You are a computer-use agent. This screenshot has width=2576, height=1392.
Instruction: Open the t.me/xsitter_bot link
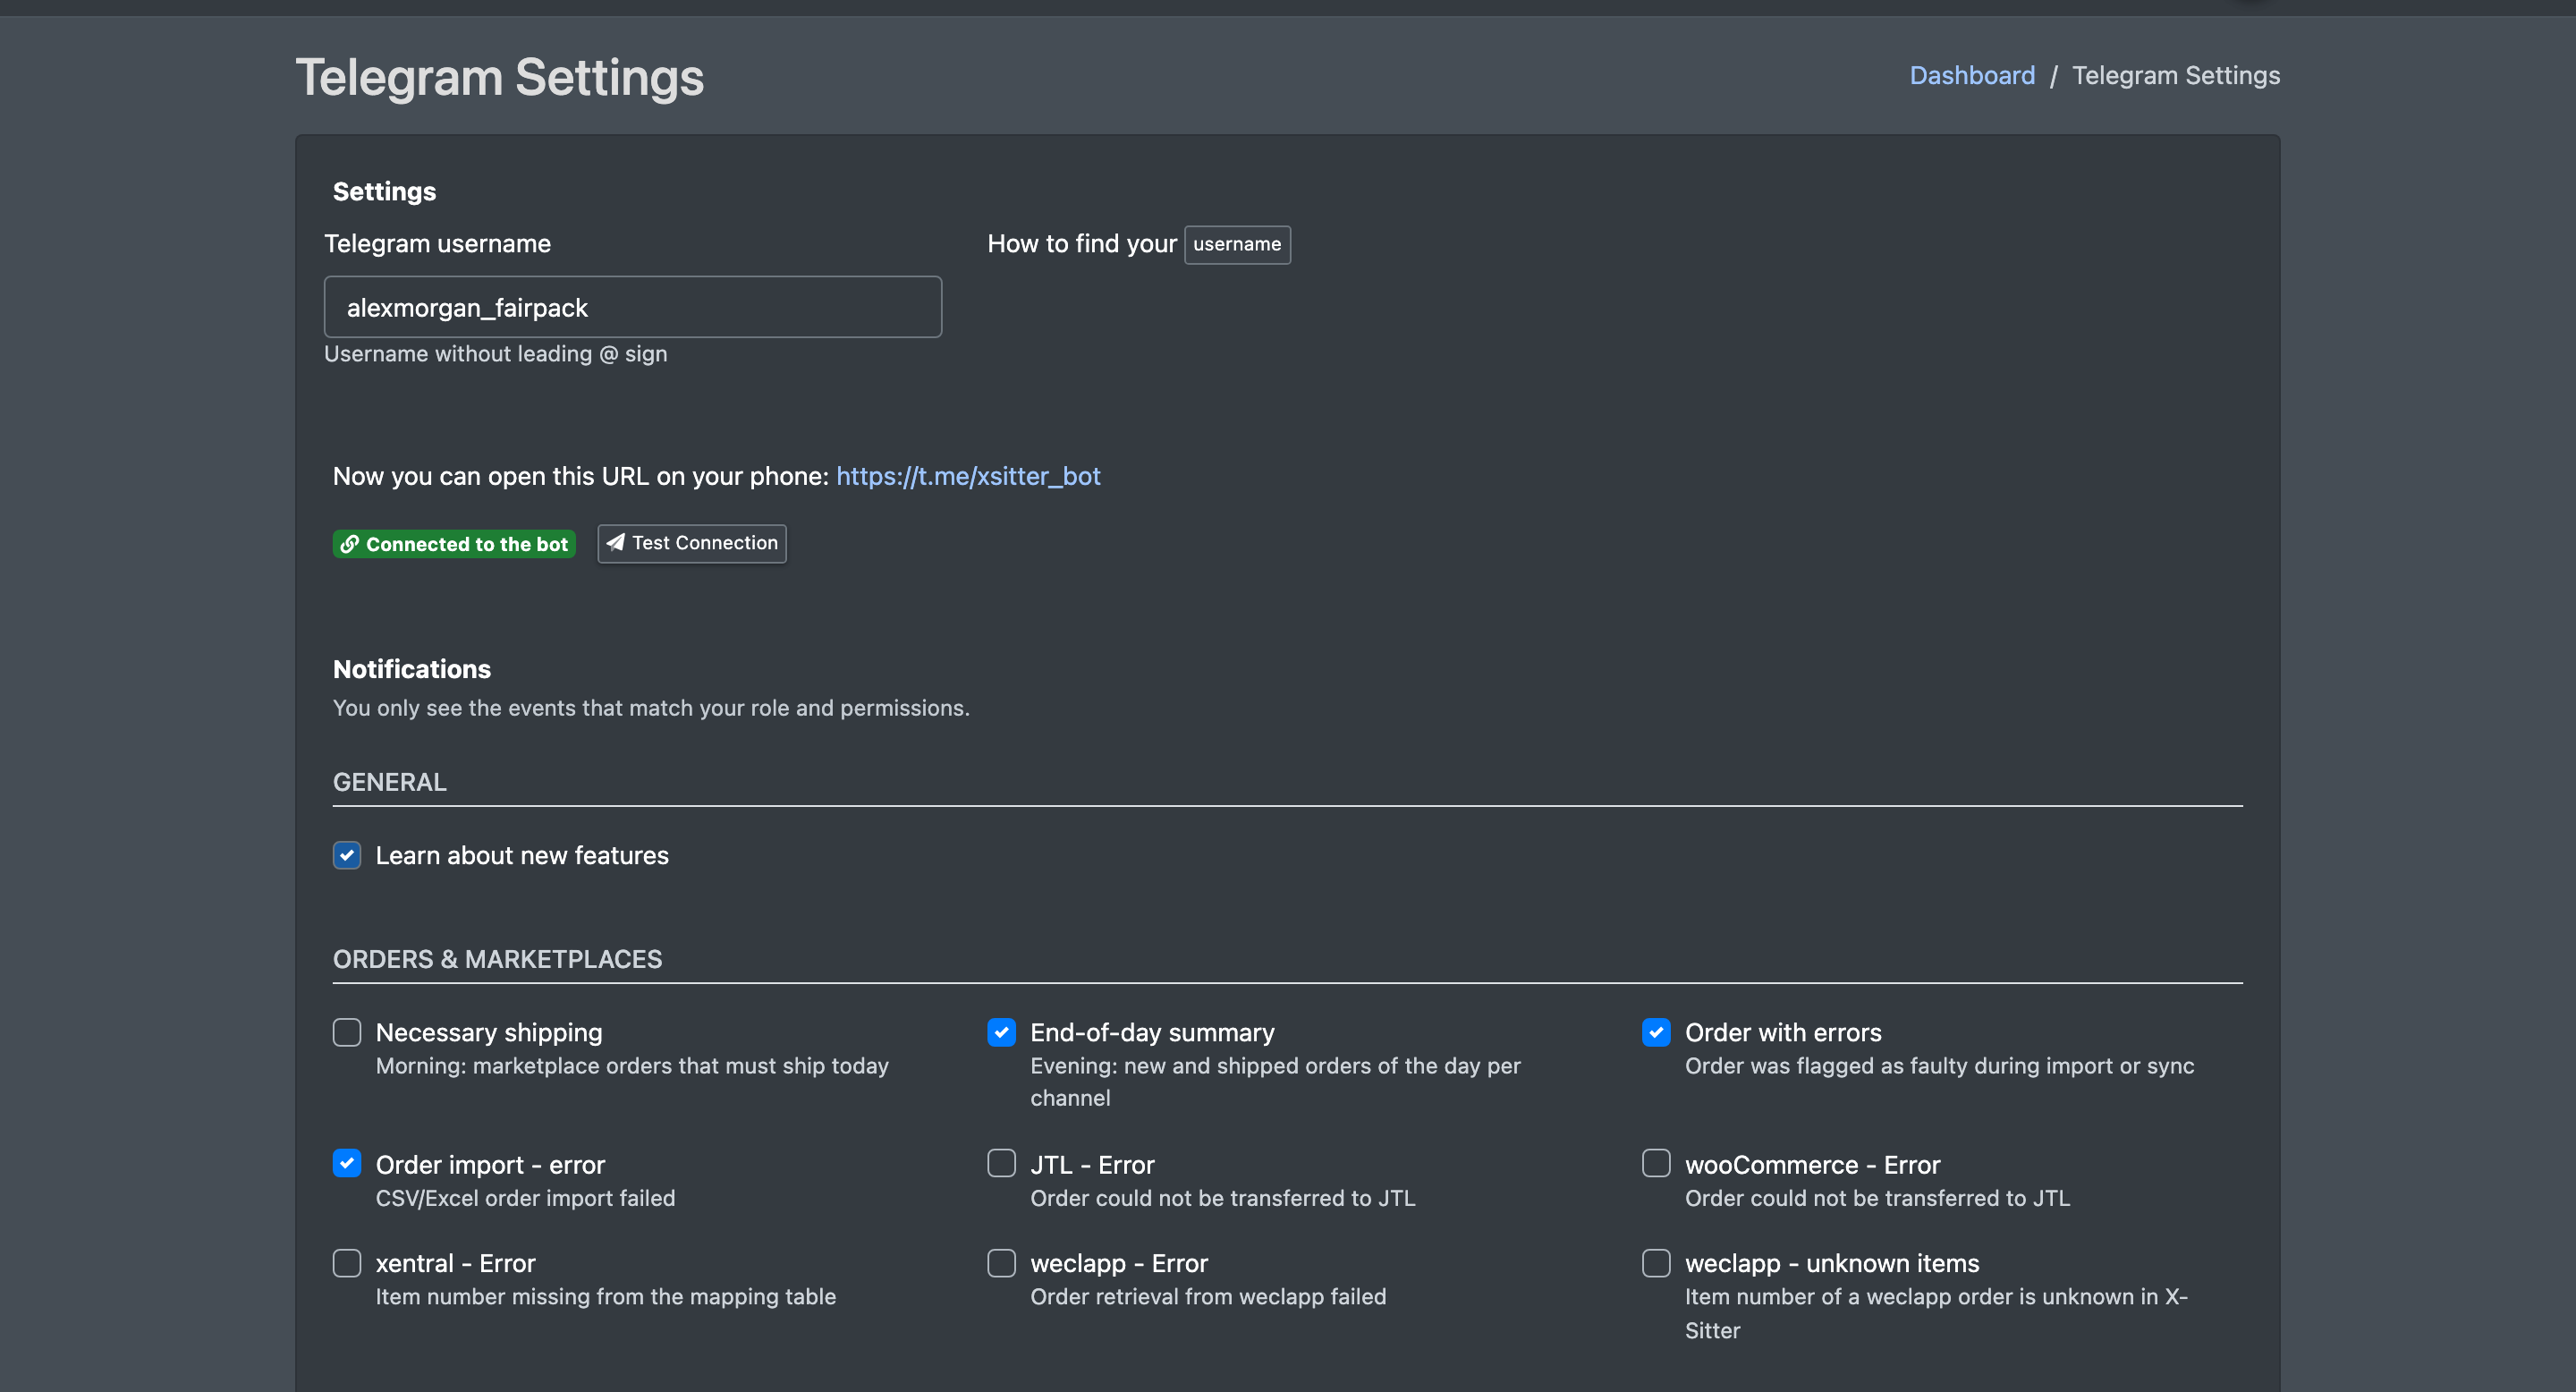coord(967,476)
